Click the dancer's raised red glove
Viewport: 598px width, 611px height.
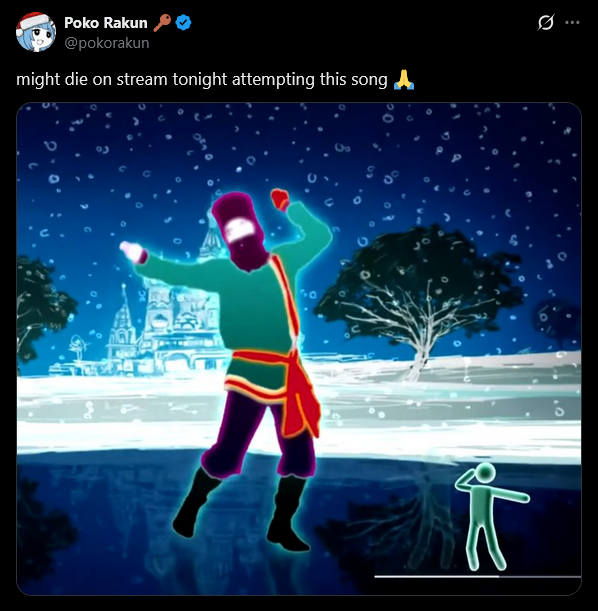pyautogui.click(x=280, y=199)
